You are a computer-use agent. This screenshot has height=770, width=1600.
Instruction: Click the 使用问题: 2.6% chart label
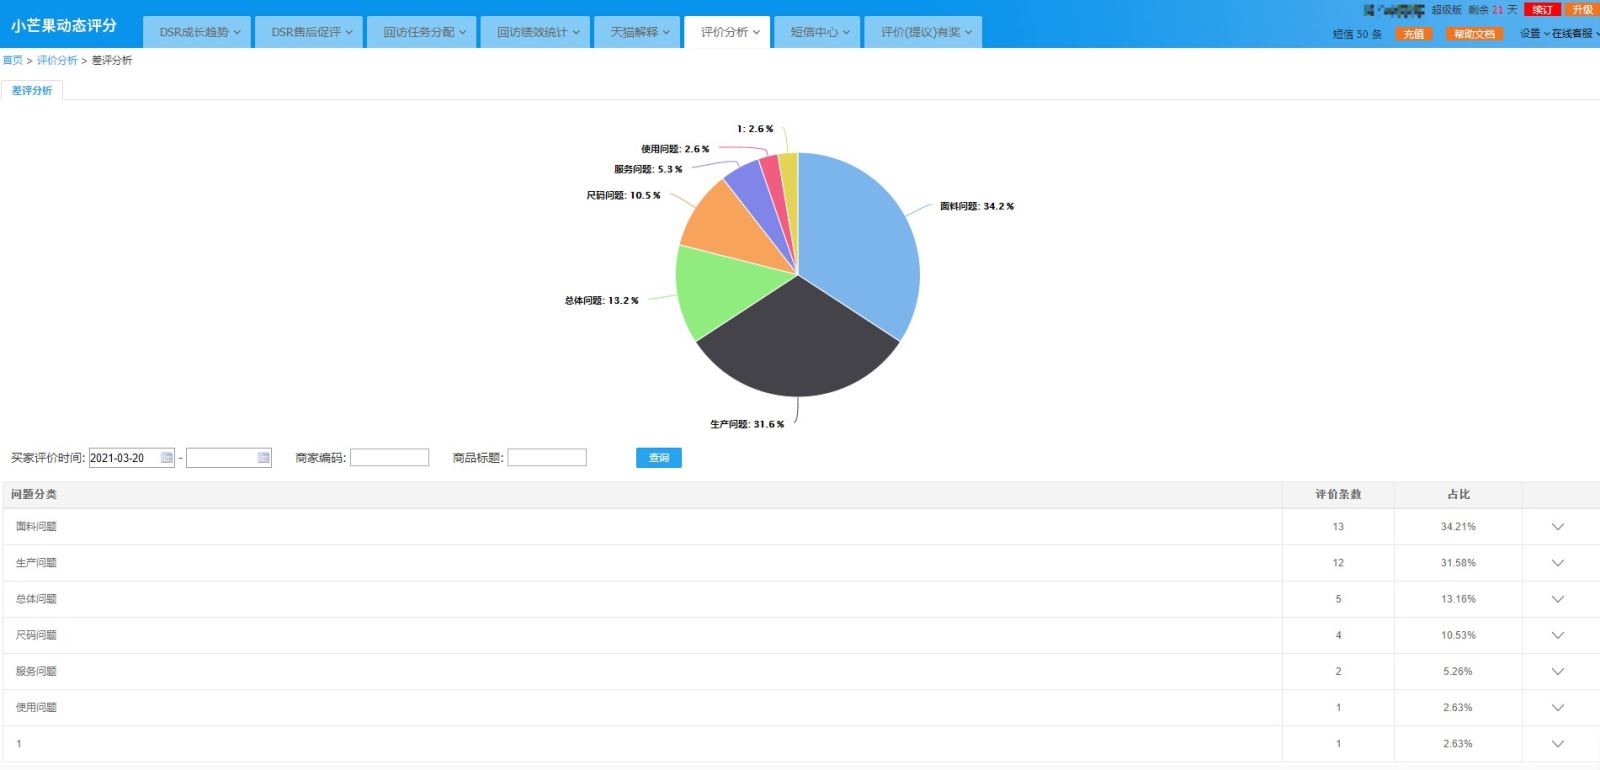coord(675,149)
